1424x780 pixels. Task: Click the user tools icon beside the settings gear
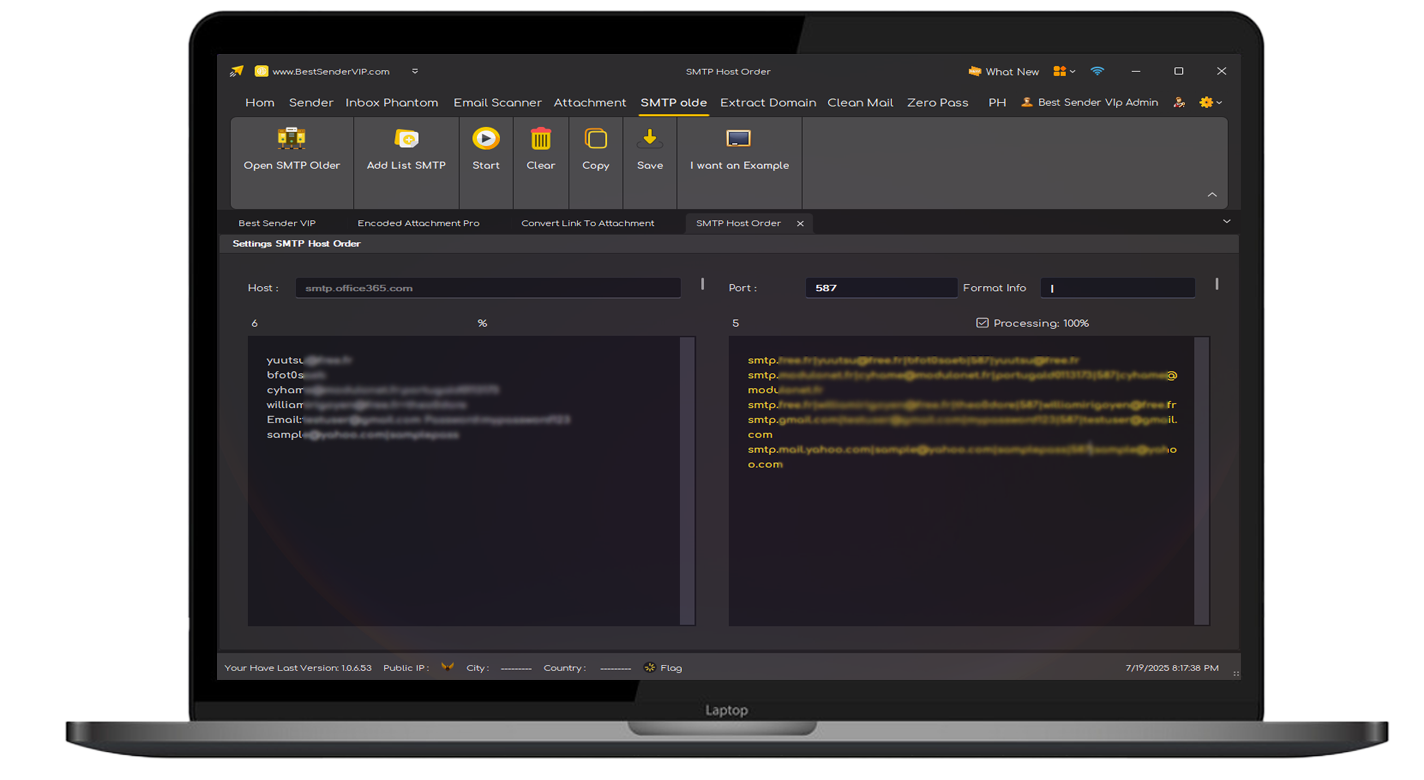click(x=1179, y=102)
